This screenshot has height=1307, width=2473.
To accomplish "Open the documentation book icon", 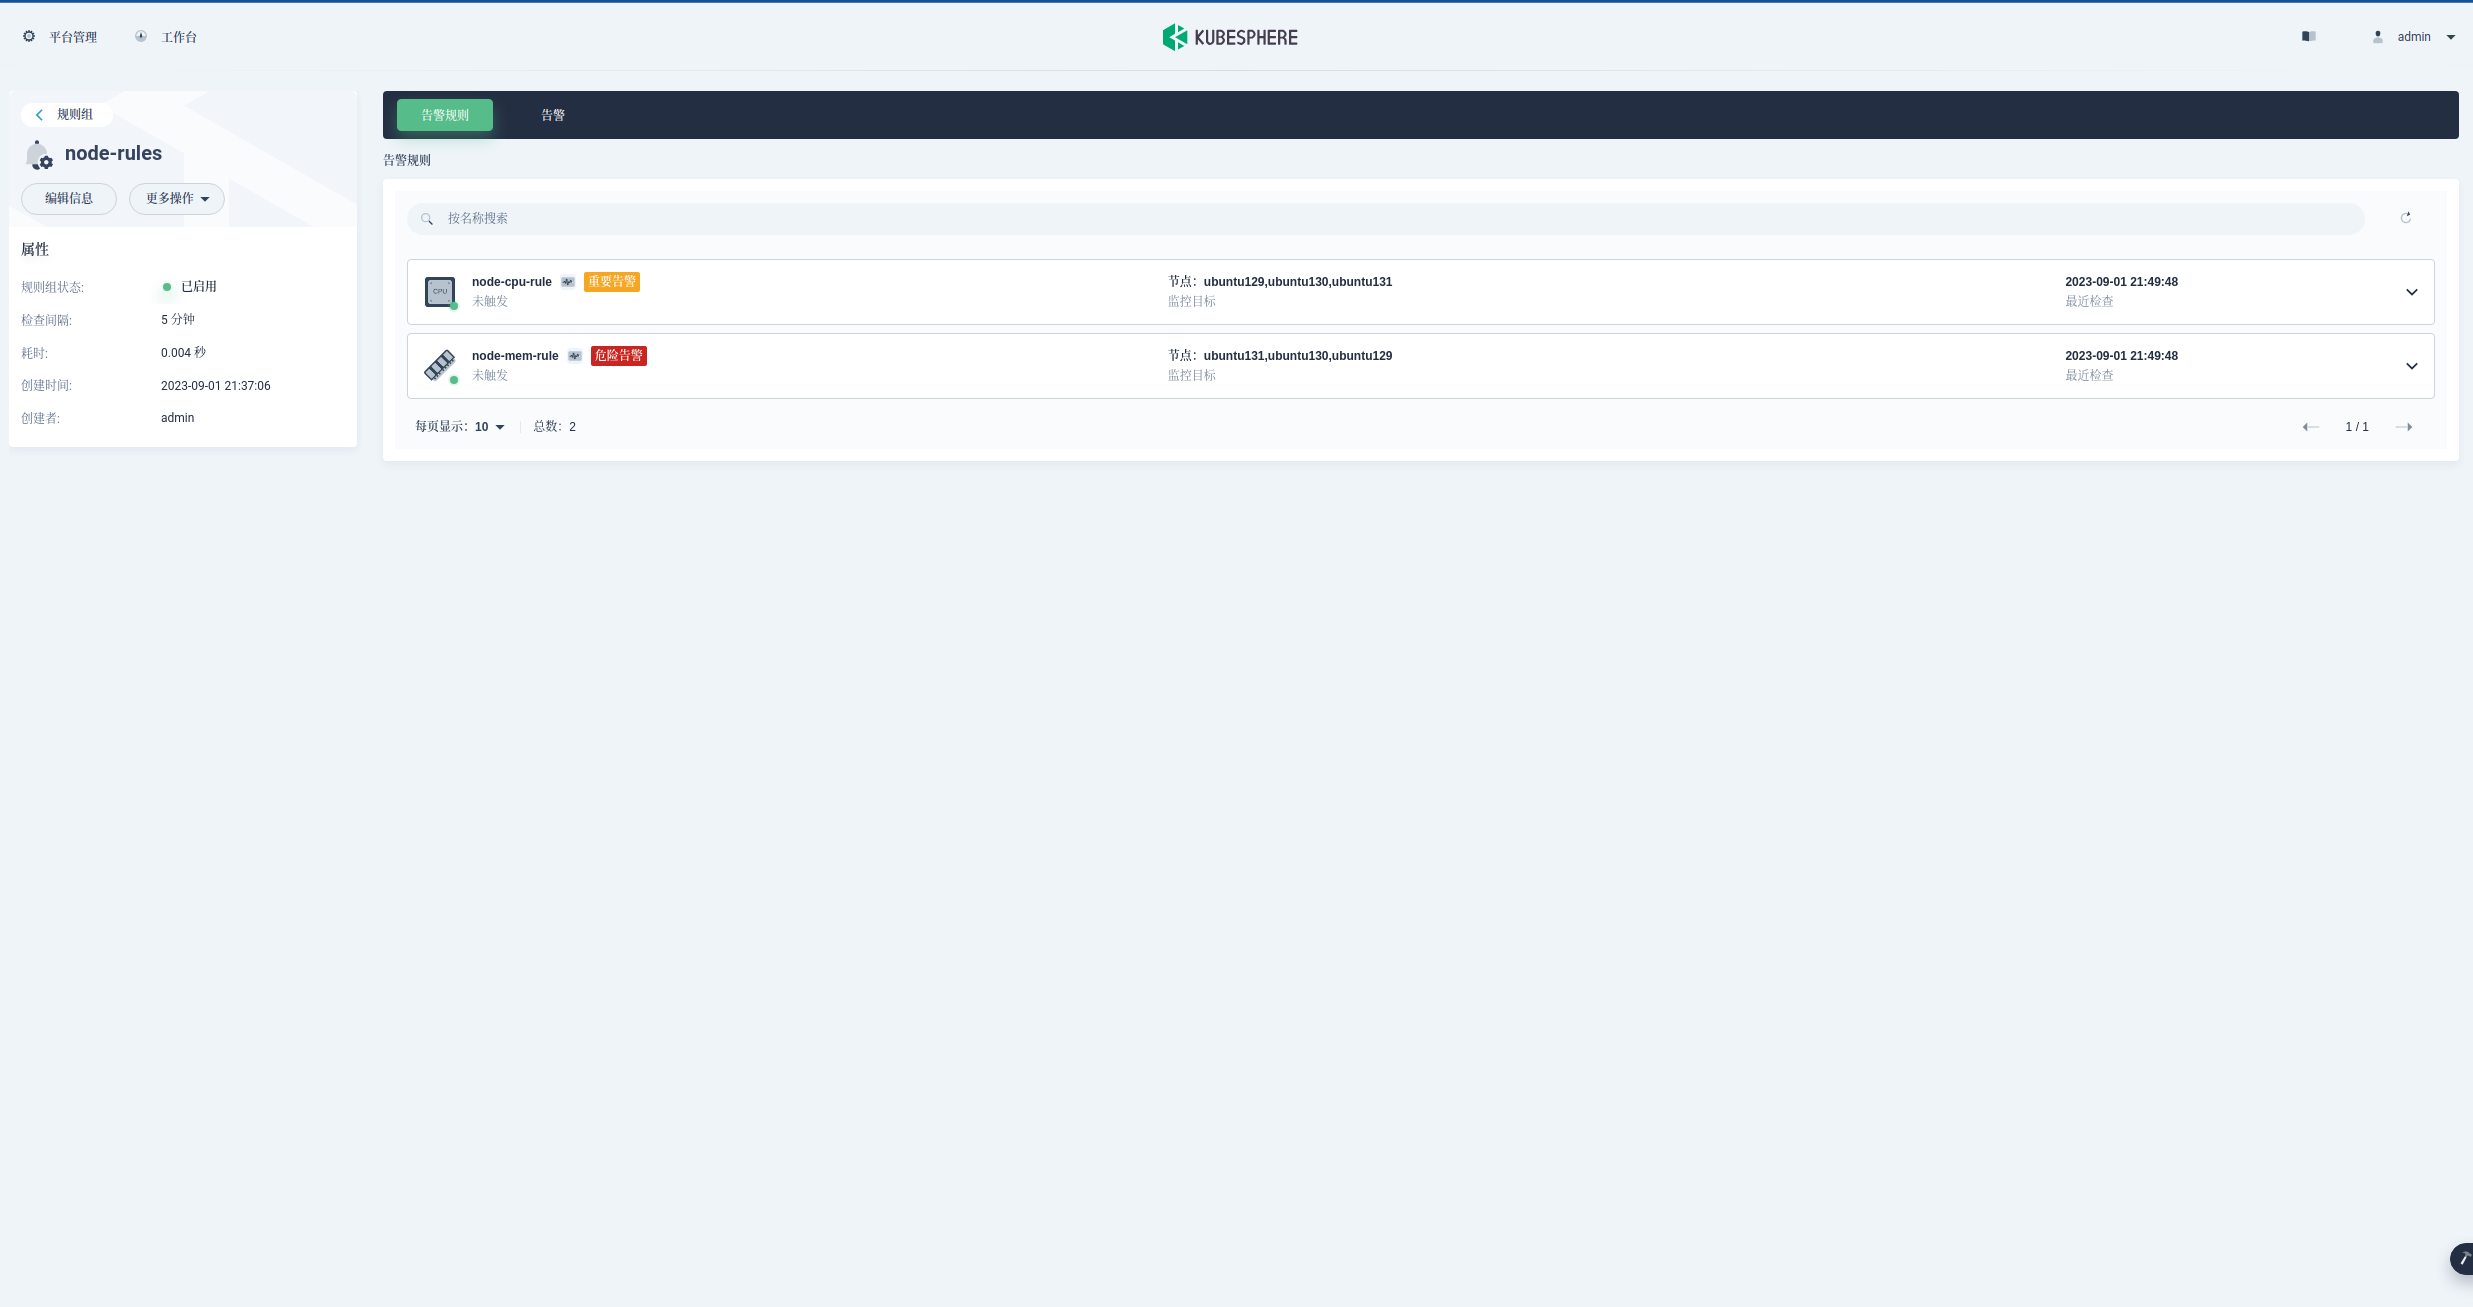I will click(x=2308, y=36).
